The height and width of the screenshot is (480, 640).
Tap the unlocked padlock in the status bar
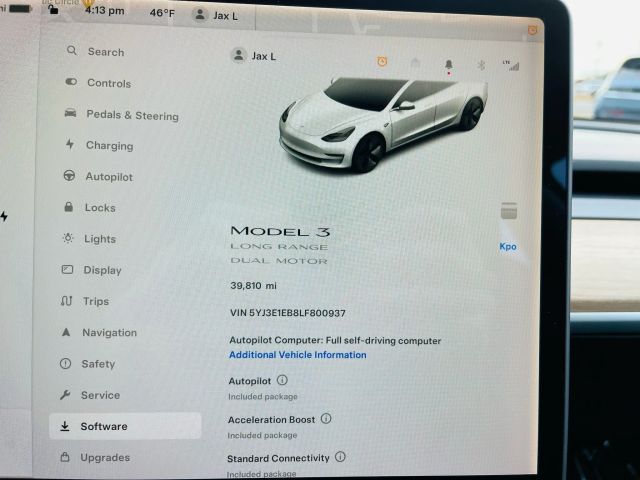(53, 9)
